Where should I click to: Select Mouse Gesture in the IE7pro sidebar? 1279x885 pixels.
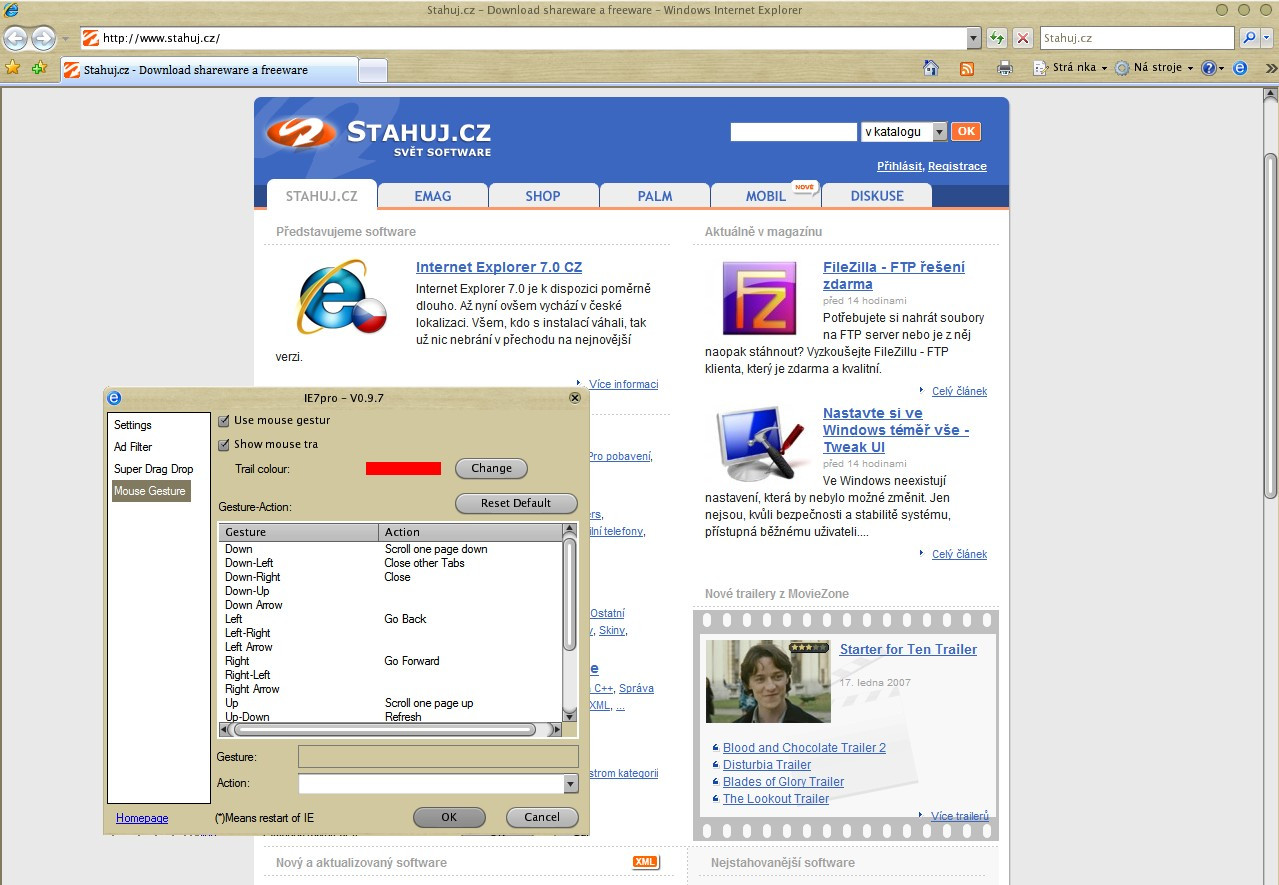[150, 491]
